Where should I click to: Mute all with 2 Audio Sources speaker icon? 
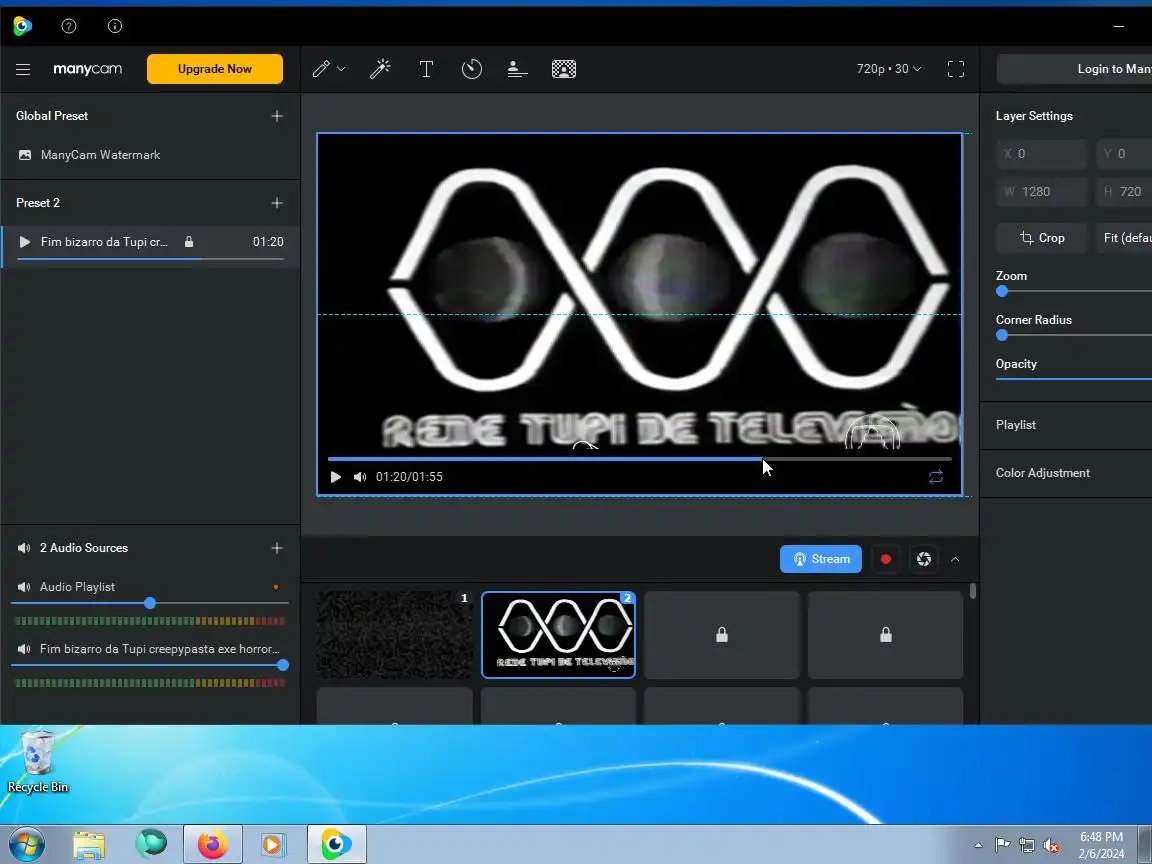24,548
